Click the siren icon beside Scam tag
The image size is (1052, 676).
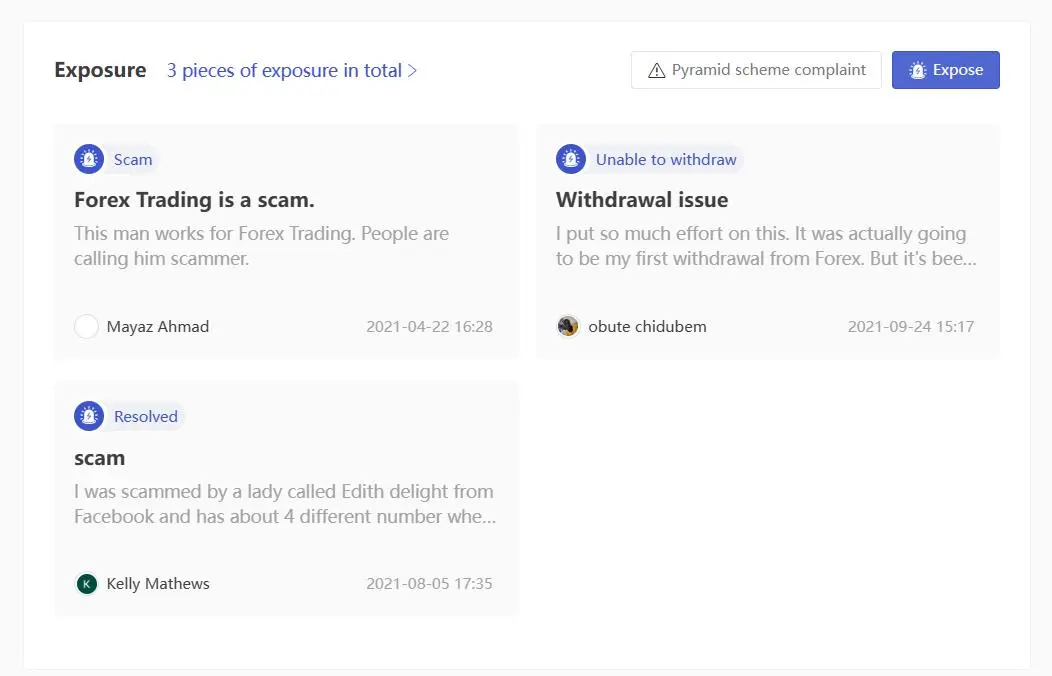click(89, 159)
